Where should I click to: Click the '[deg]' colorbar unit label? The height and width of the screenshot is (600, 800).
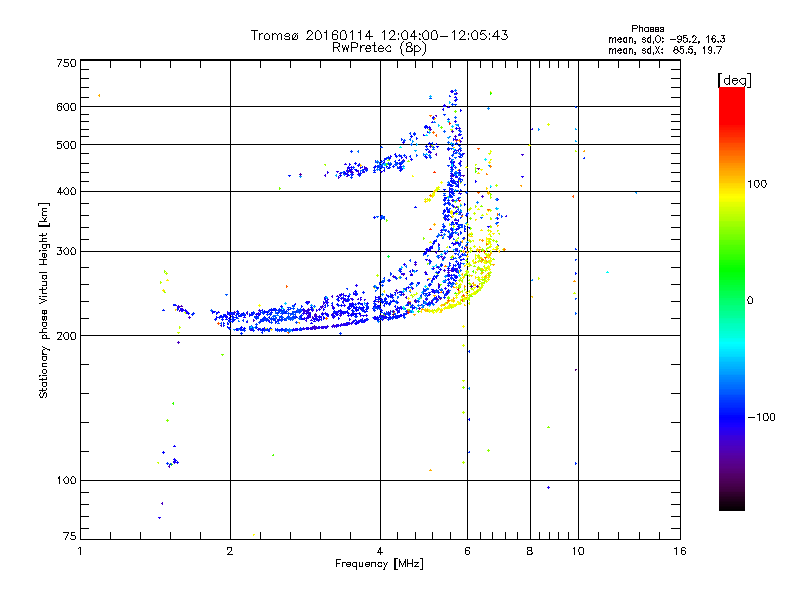coord(734,80)
